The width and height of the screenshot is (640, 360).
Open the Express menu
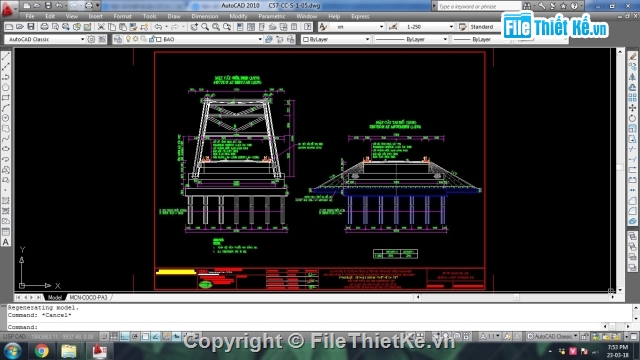click(360, 16)
